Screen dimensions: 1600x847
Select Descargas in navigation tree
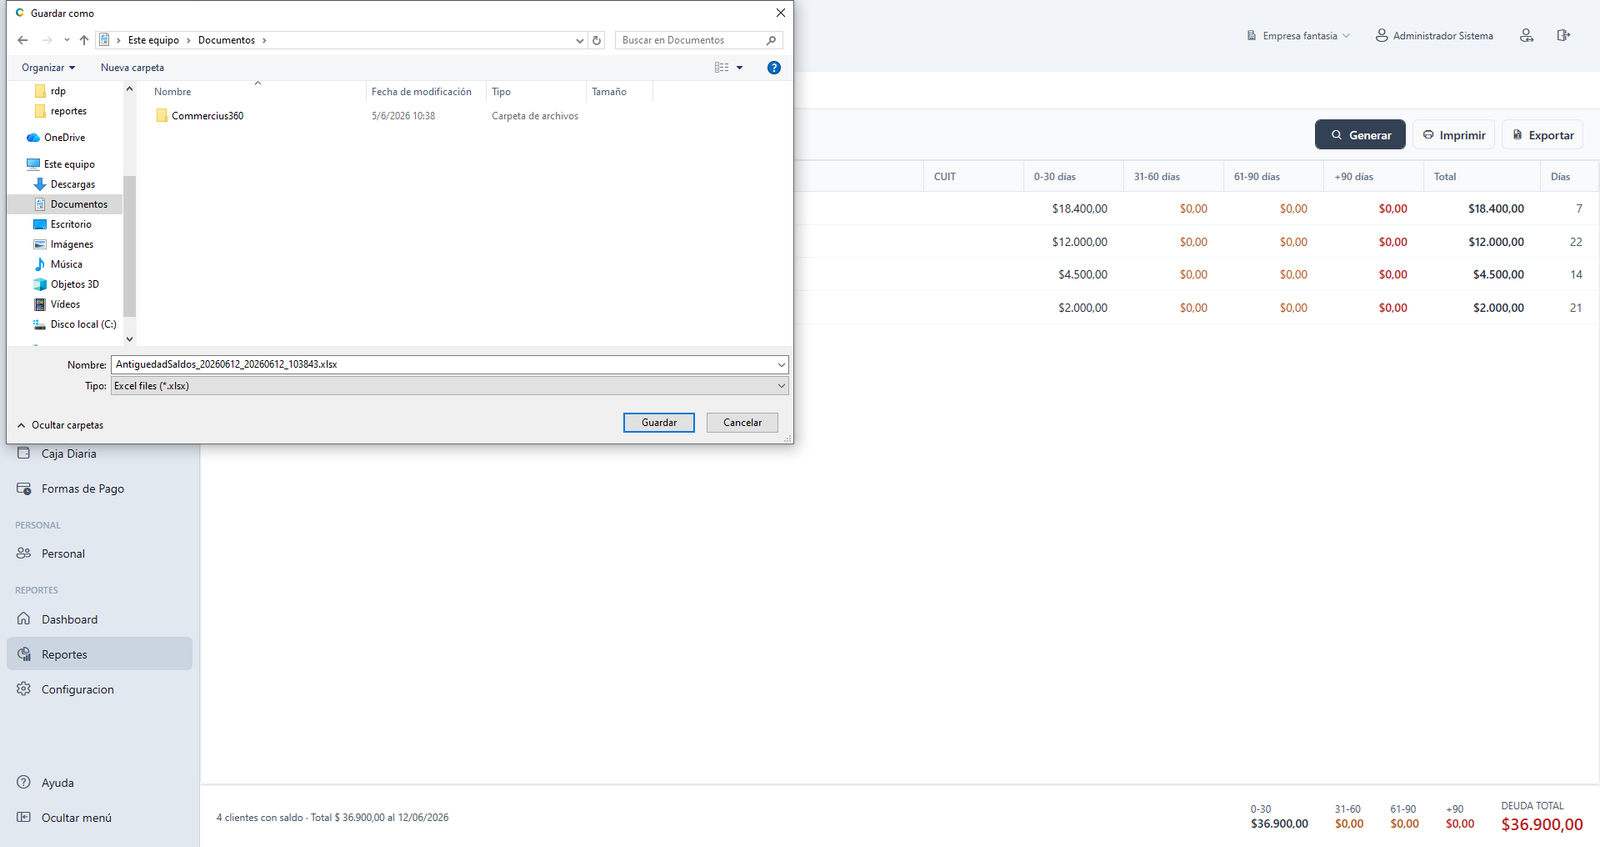[x=72, y=184]
